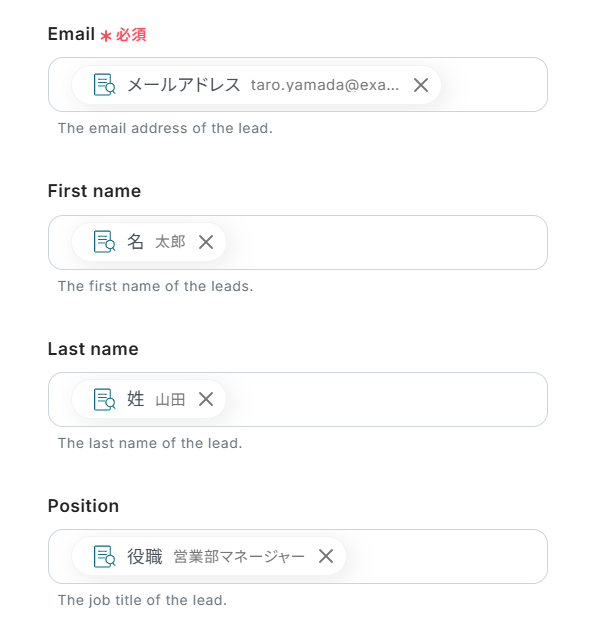Image resolution: width=607 pixels, height=629 pixels.
Task: Remove the 名 太郎 tag
Action: [206, 242]
